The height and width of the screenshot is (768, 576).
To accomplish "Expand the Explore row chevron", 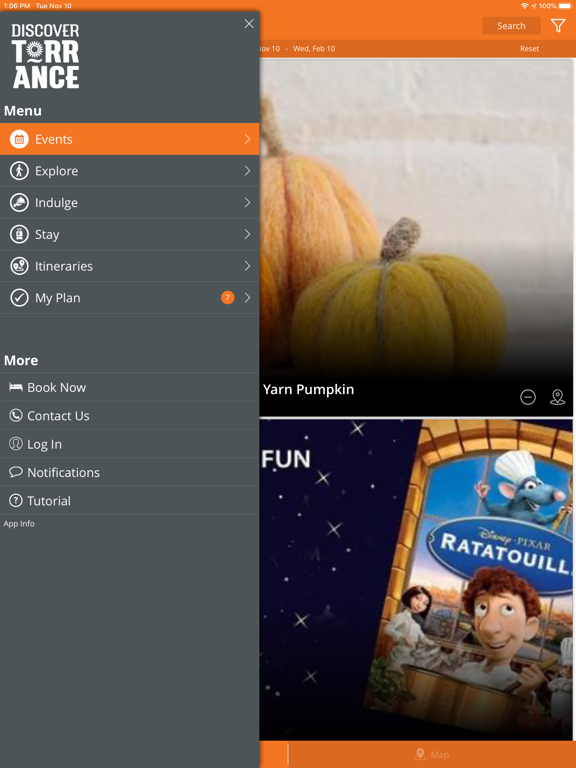I will coord(247,171).
